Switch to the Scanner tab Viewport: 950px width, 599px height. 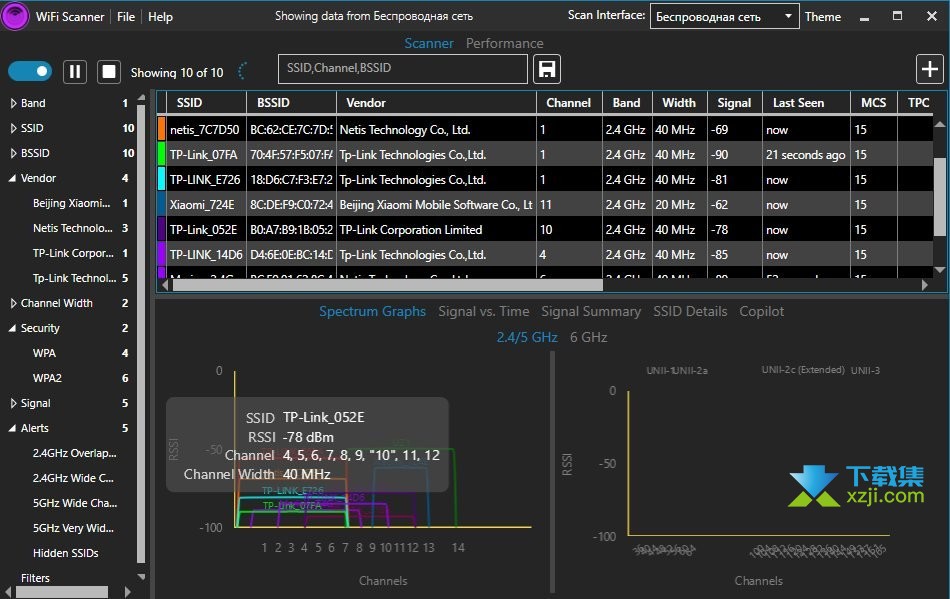(x=429, y=44)
